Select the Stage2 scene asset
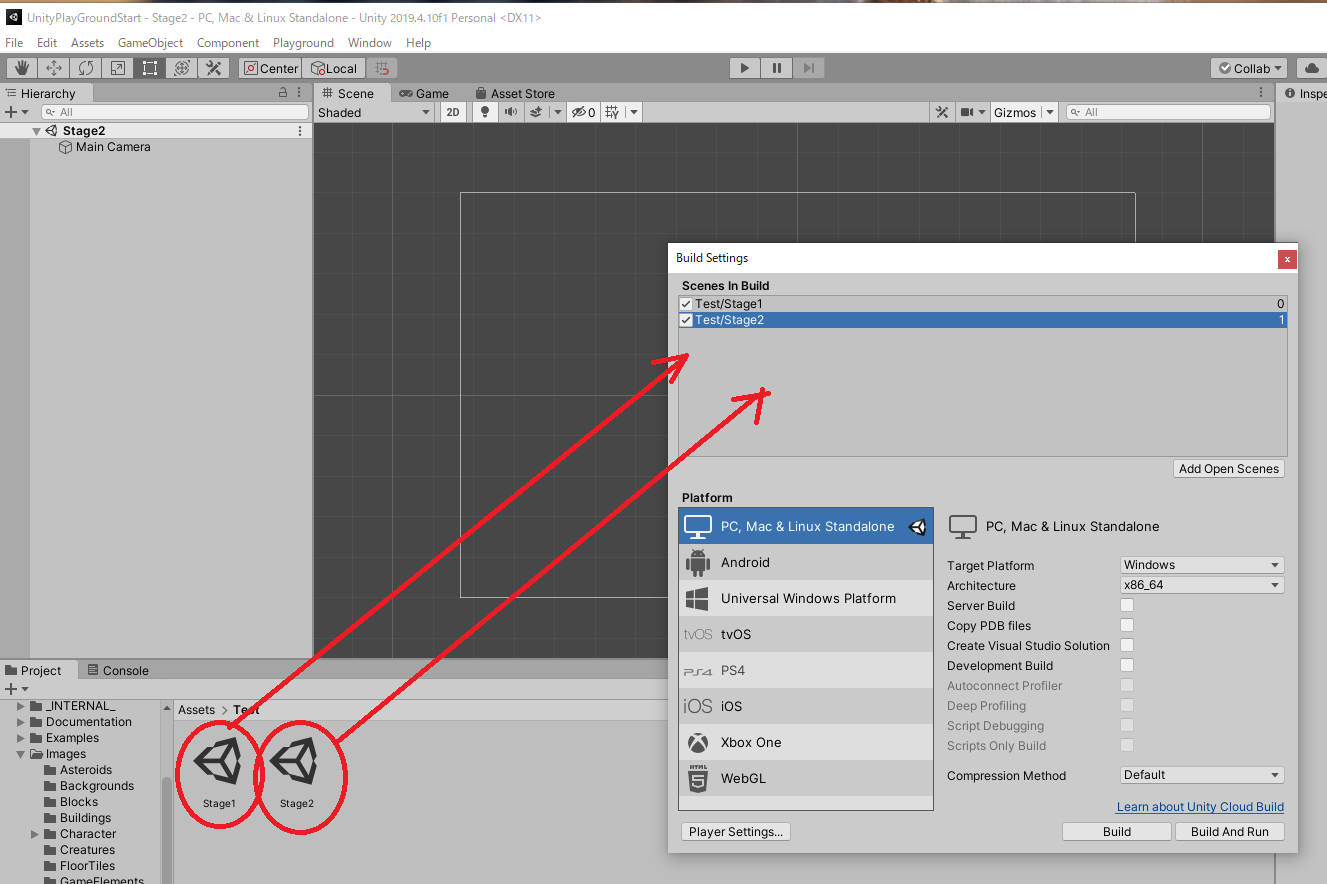Screen dimensions: 1327x884 pos(296,772)
